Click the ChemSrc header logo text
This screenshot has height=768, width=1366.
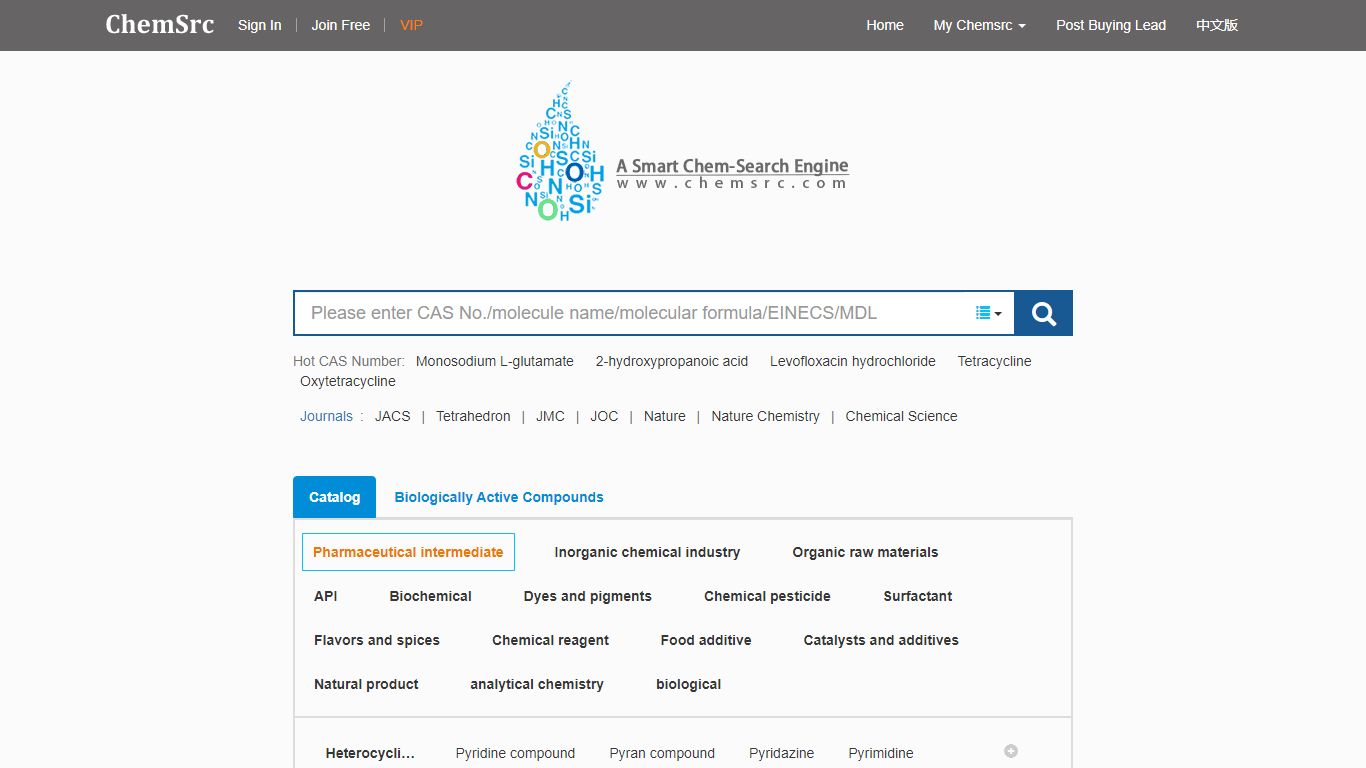(160, 24)
